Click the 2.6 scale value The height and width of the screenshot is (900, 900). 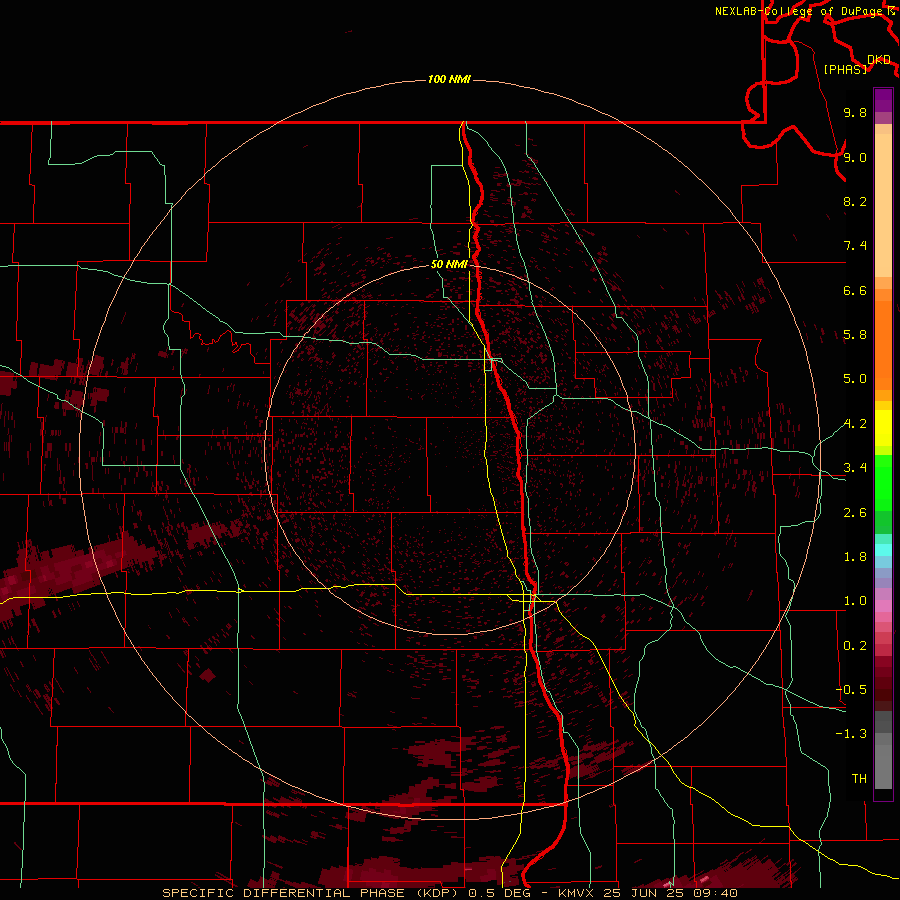855,513
